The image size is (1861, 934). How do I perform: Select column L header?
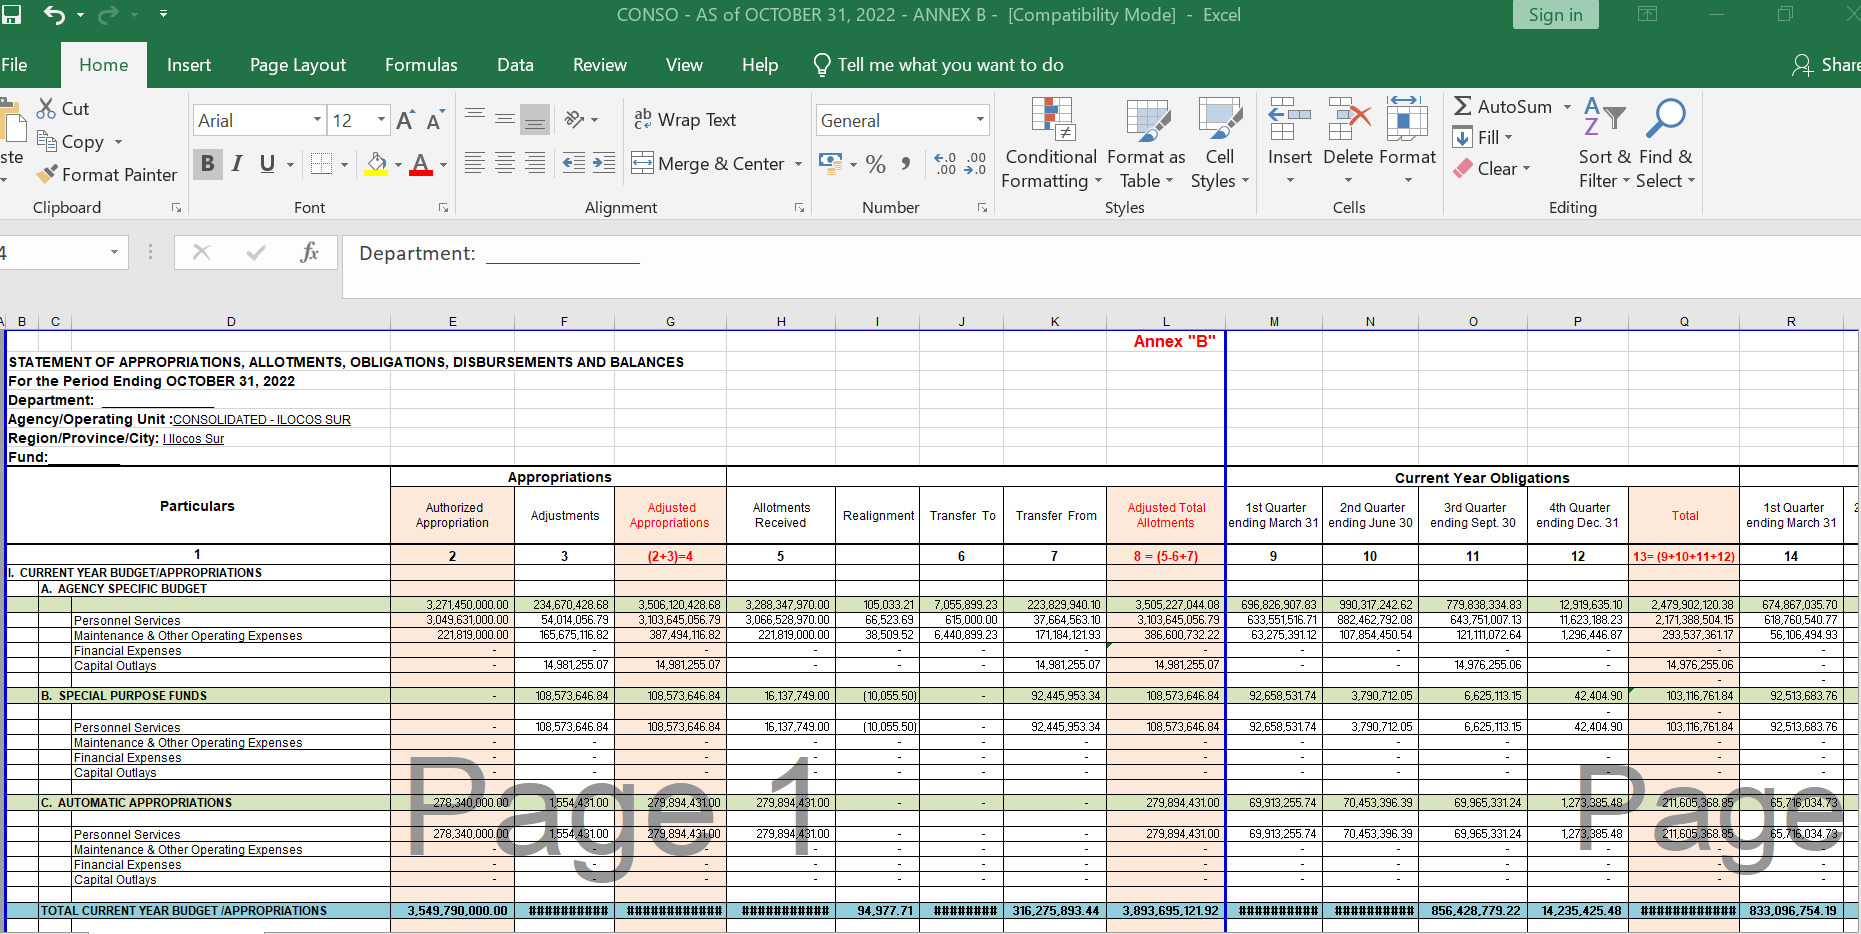click(x=1166, y=321)
